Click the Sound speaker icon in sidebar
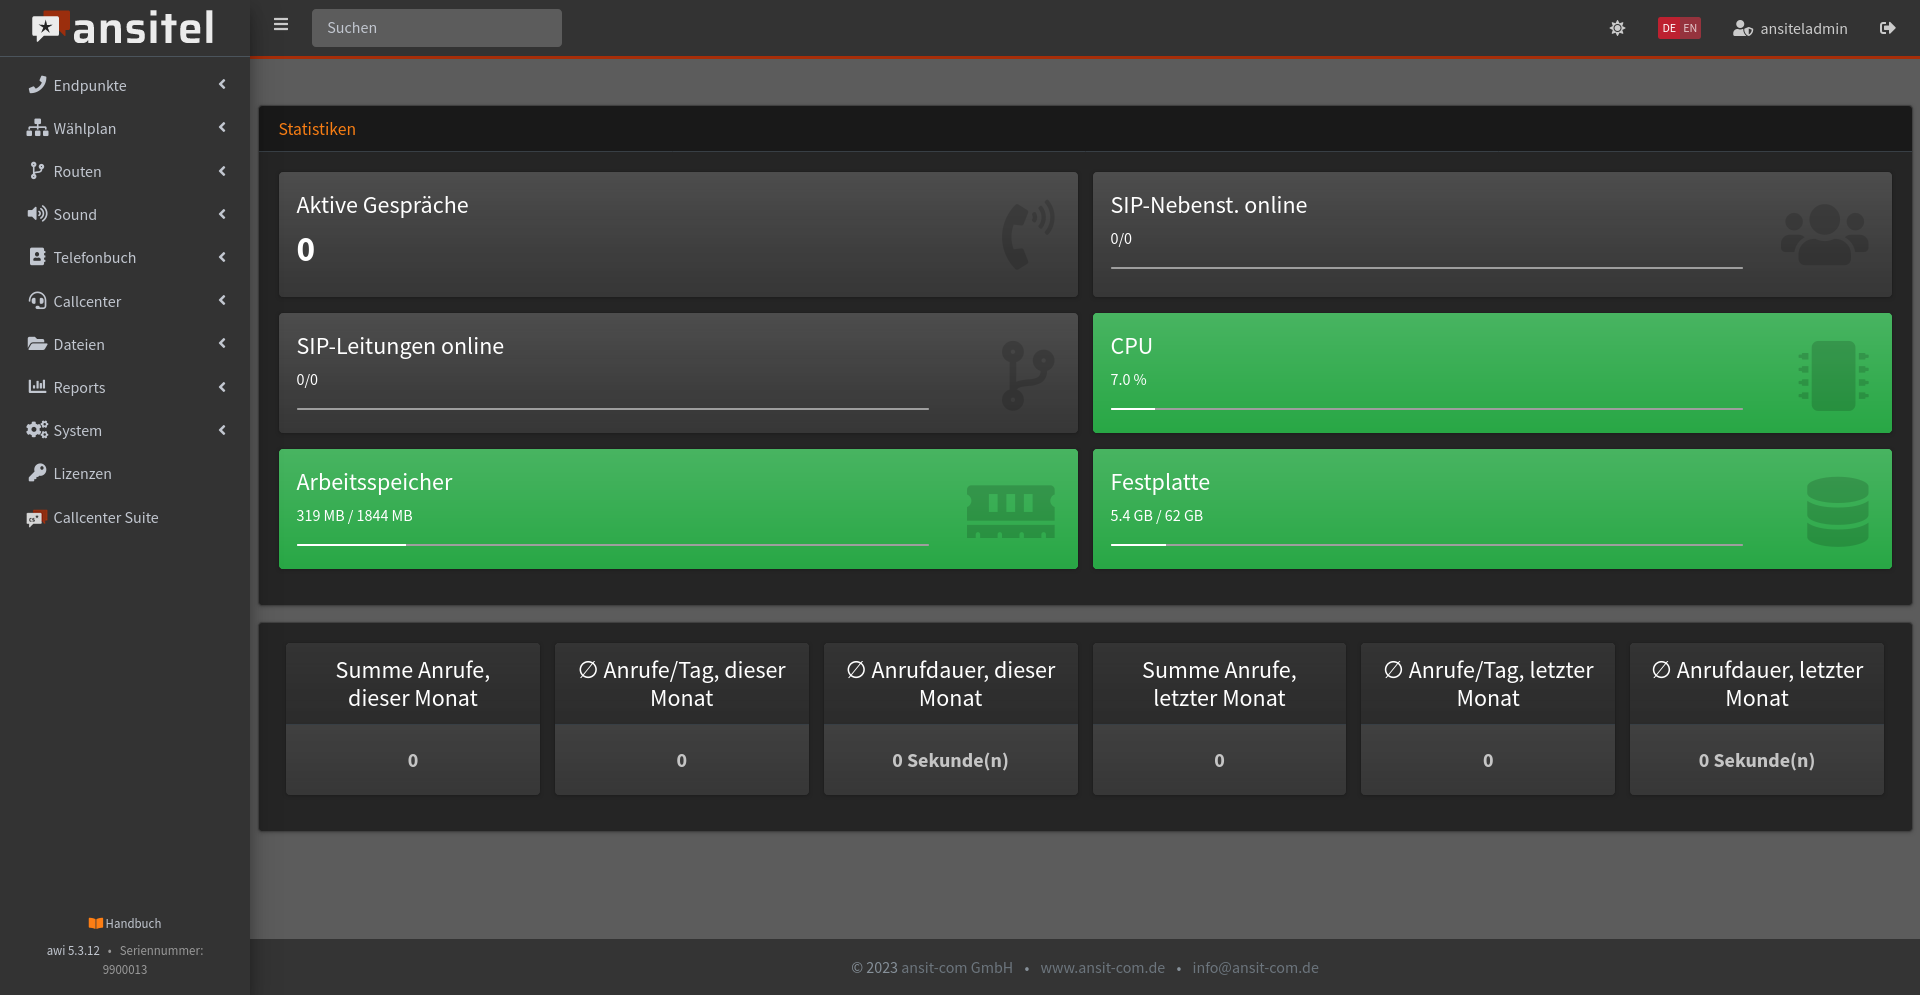The height and width of the screenshot is (995, 1920). pos(37,214)
